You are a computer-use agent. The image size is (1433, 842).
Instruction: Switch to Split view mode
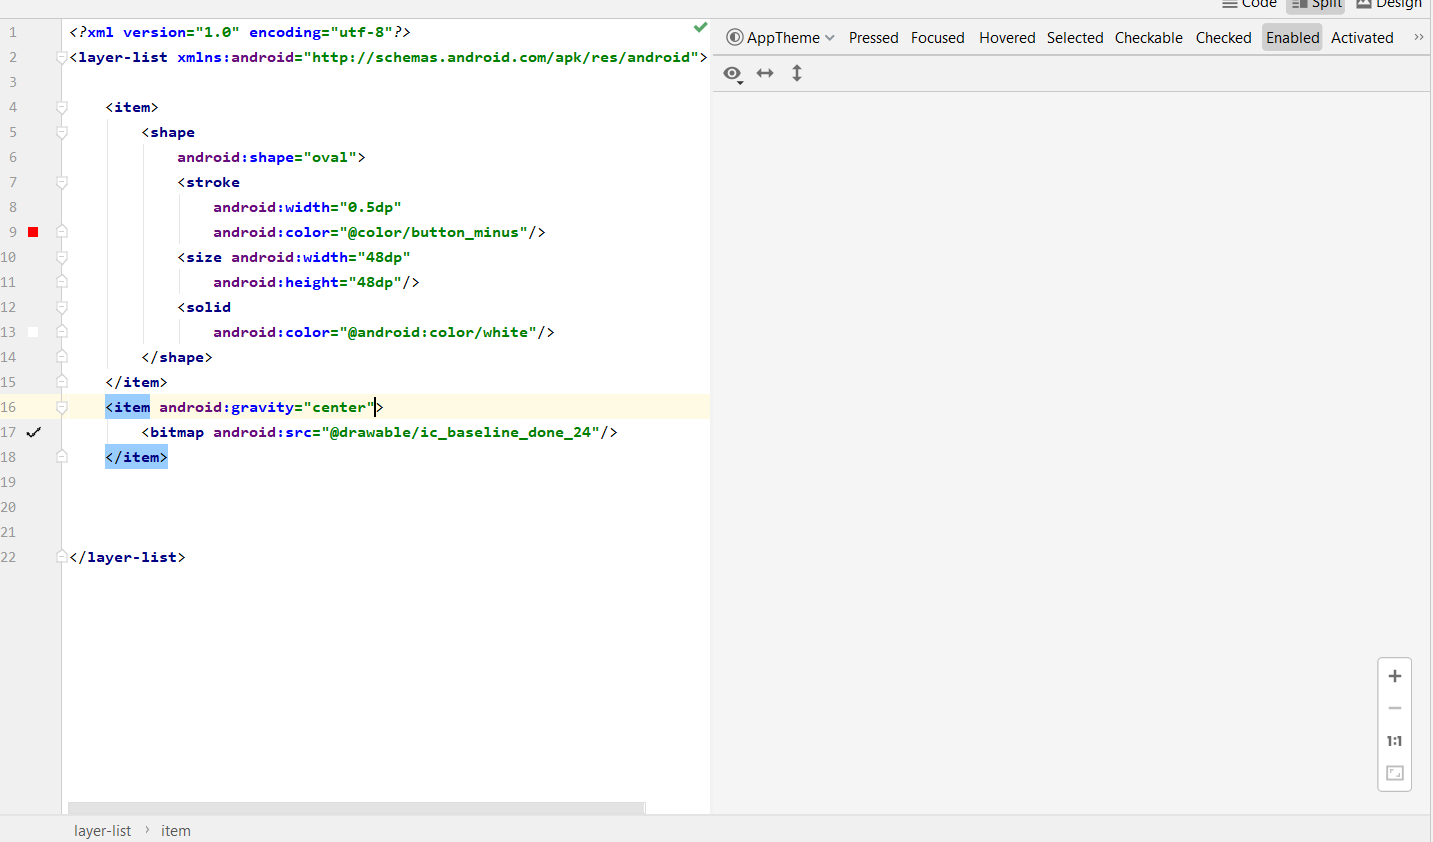point(1316,4)
